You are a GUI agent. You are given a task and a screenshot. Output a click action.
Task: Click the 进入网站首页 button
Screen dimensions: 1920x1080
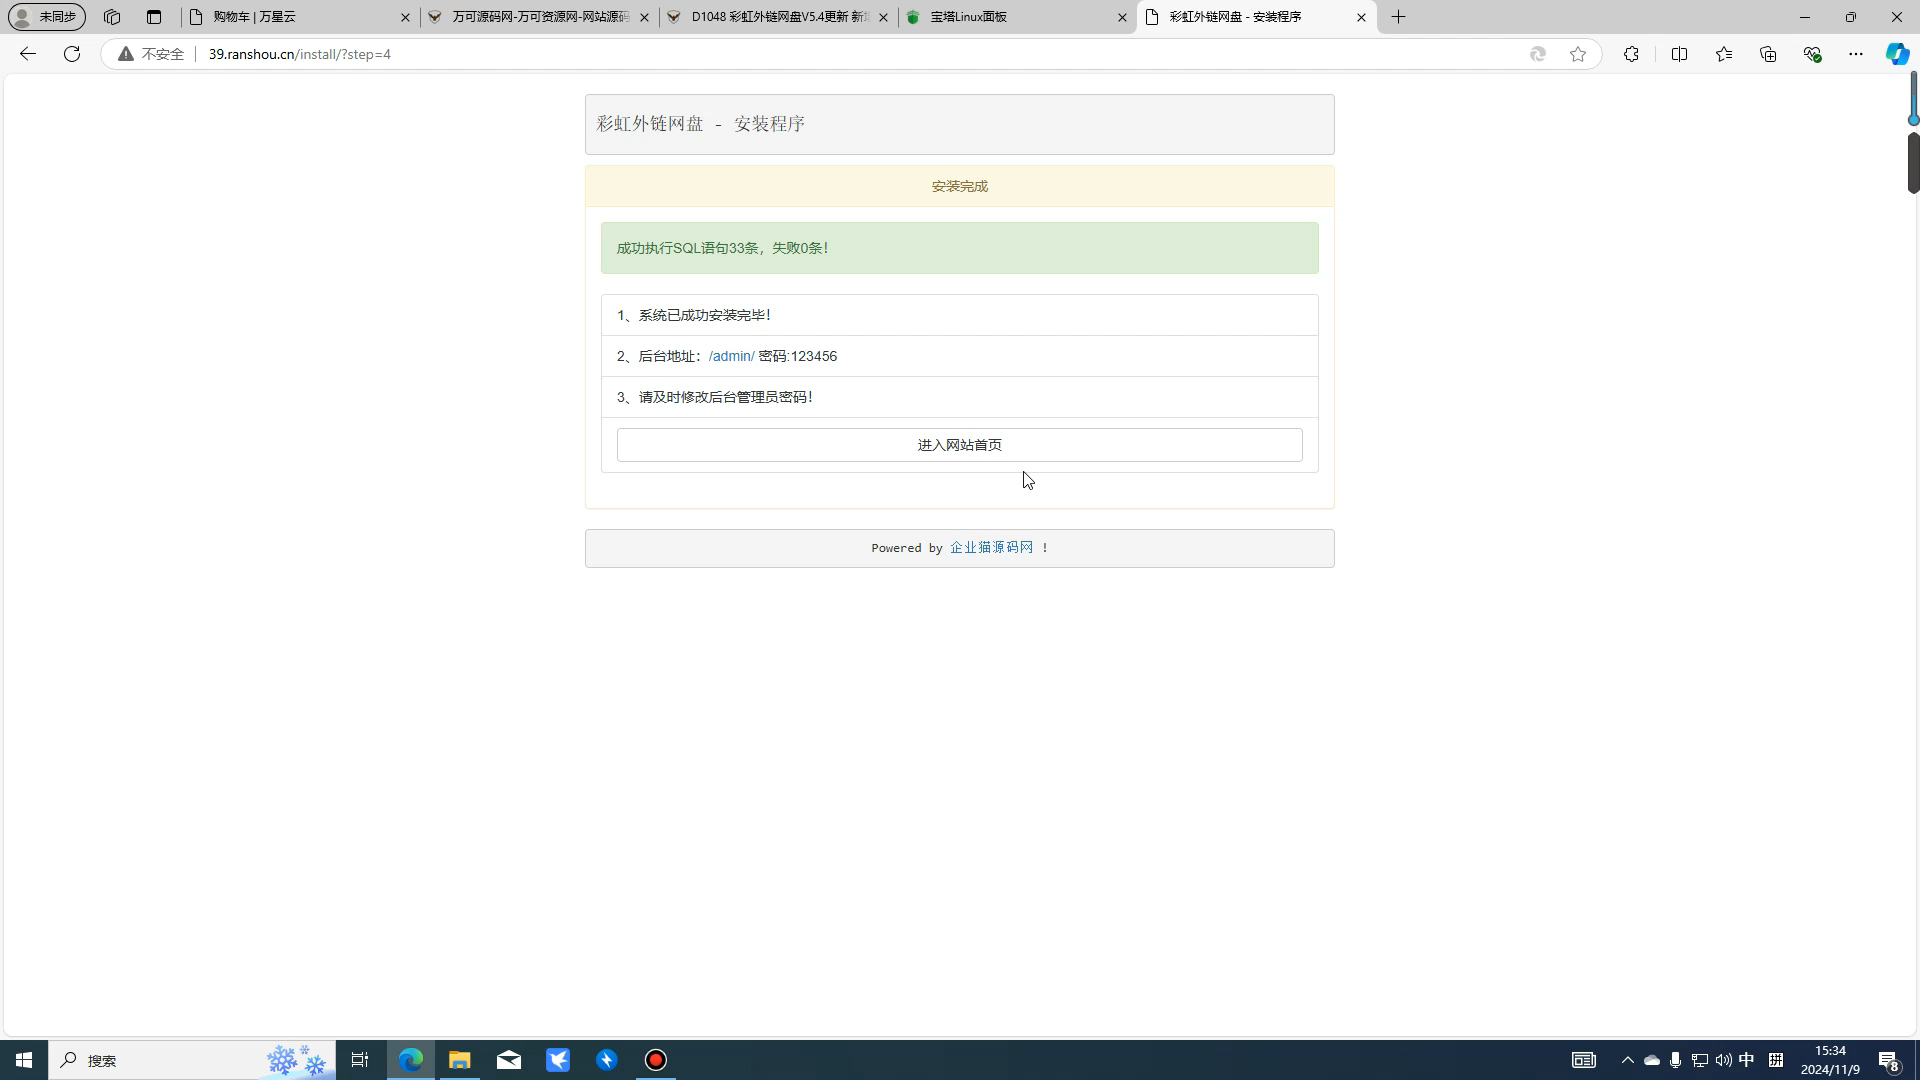(959, 444)
